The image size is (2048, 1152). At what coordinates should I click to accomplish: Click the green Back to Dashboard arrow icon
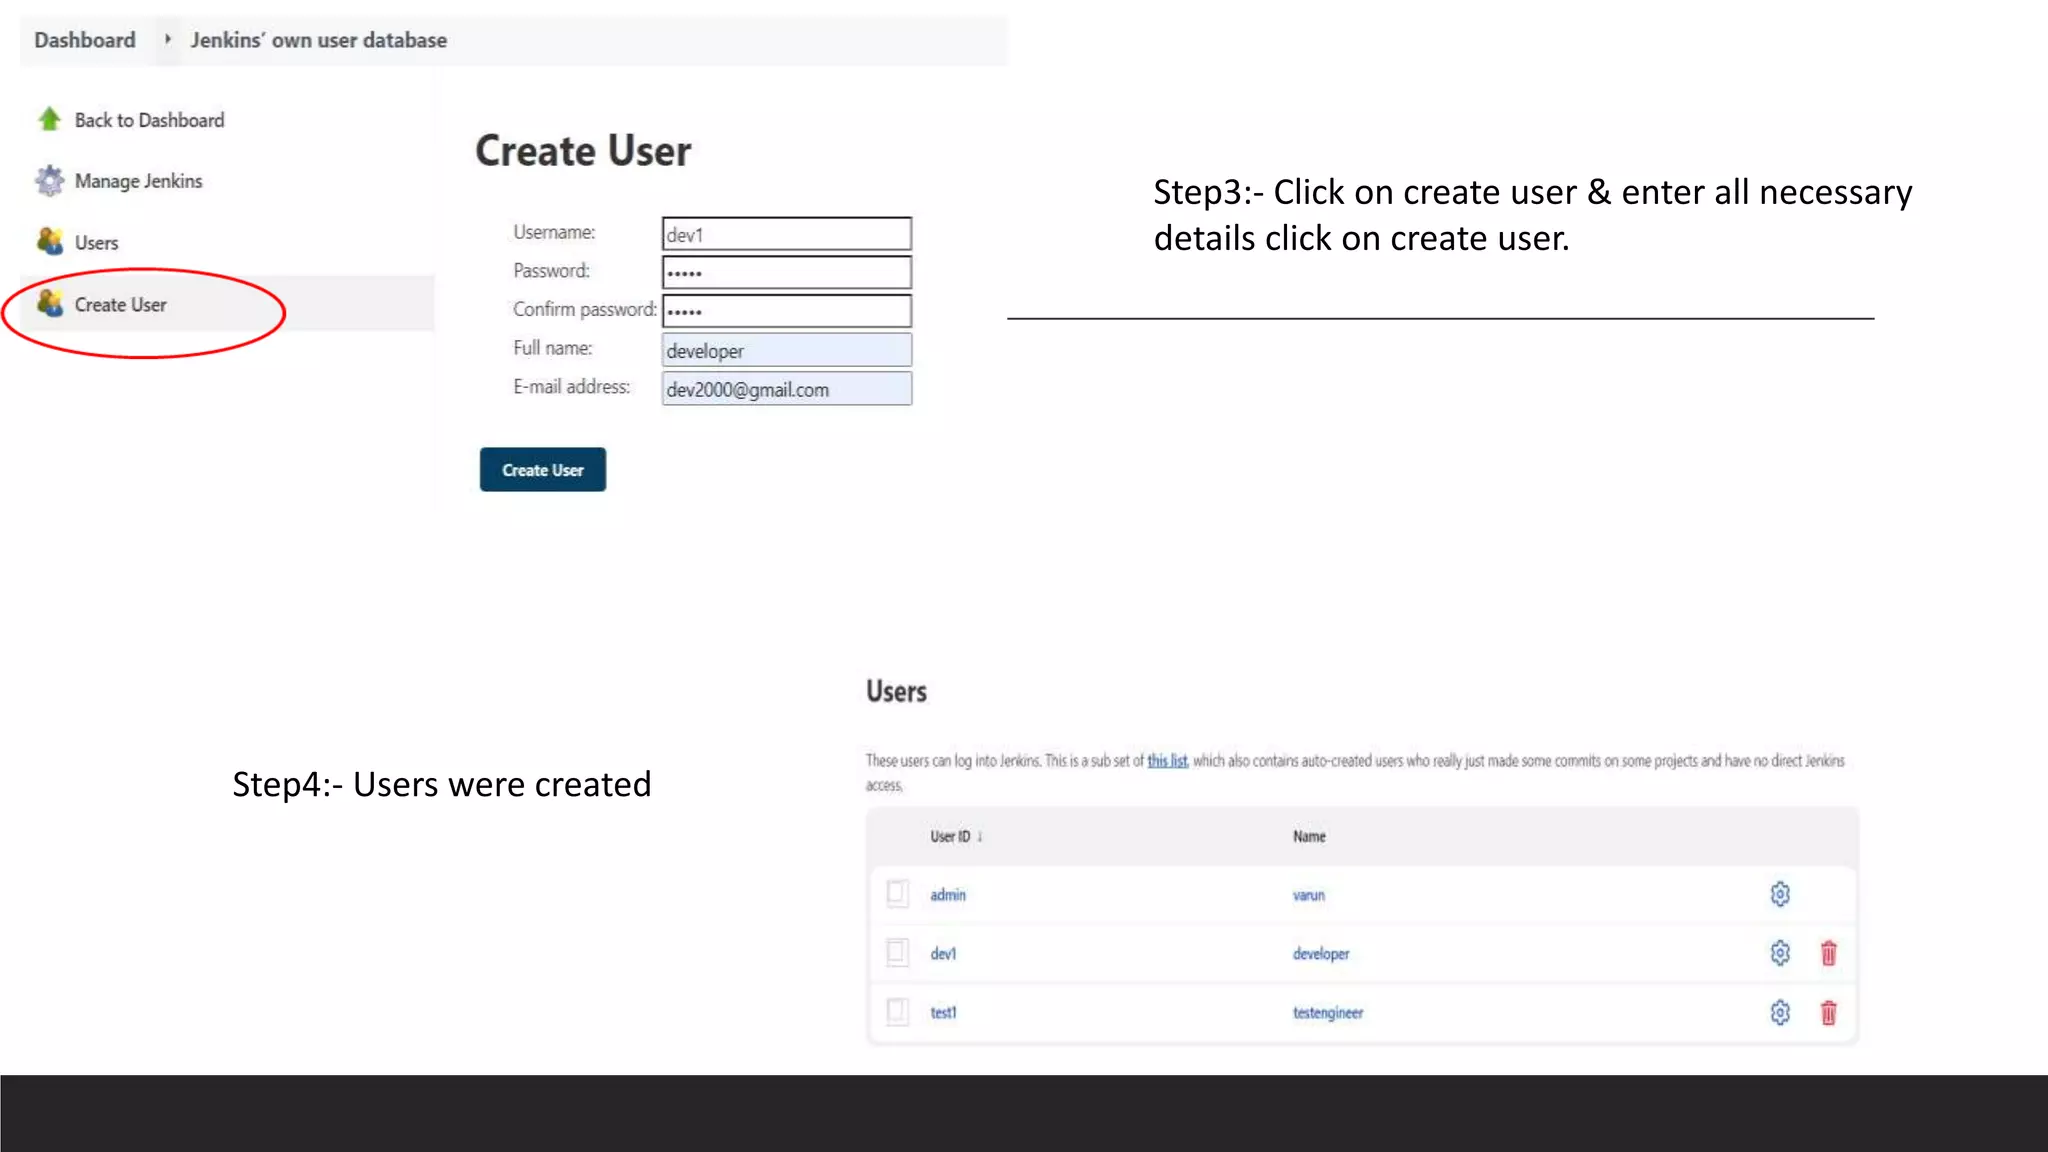coord(49,119)
